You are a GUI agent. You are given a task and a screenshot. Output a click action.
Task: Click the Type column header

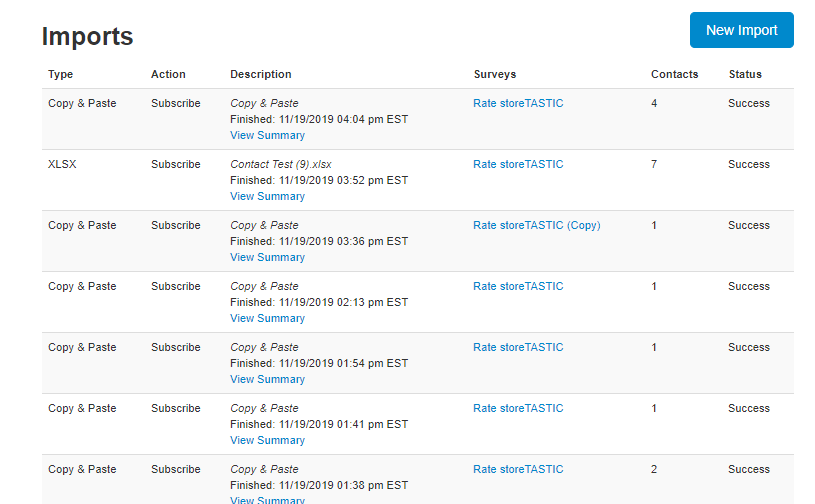[60, 74]
